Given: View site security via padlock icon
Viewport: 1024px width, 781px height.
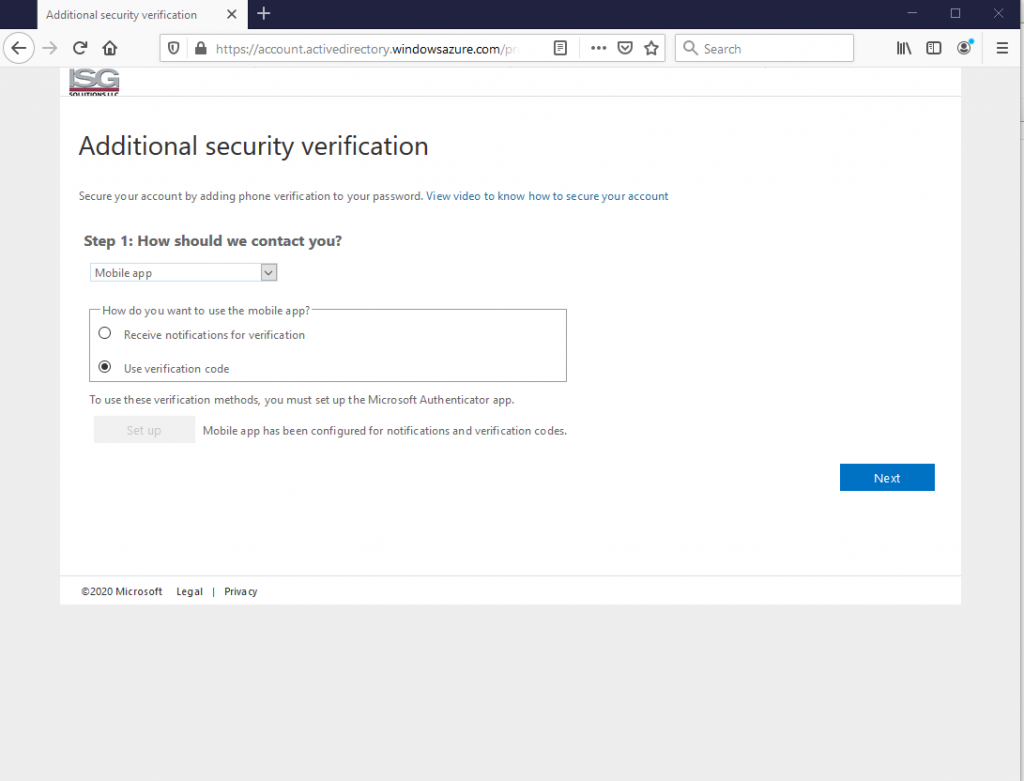Looking at the screenshot, I should click(x=200, y=48).
